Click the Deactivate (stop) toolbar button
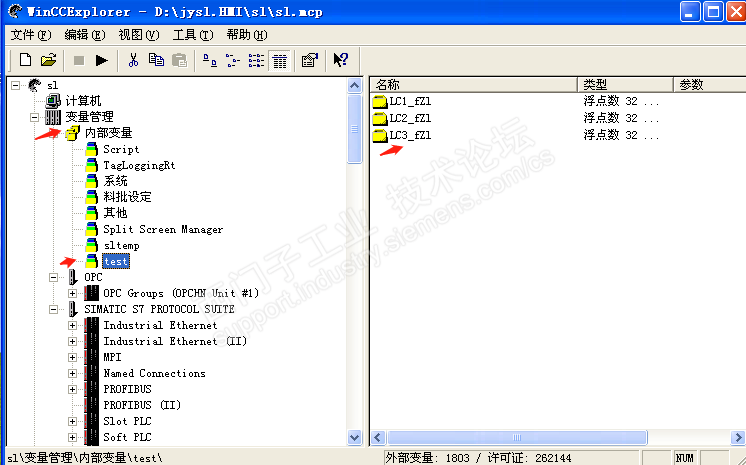Screen dimensions: 746x465 [79, 60]
